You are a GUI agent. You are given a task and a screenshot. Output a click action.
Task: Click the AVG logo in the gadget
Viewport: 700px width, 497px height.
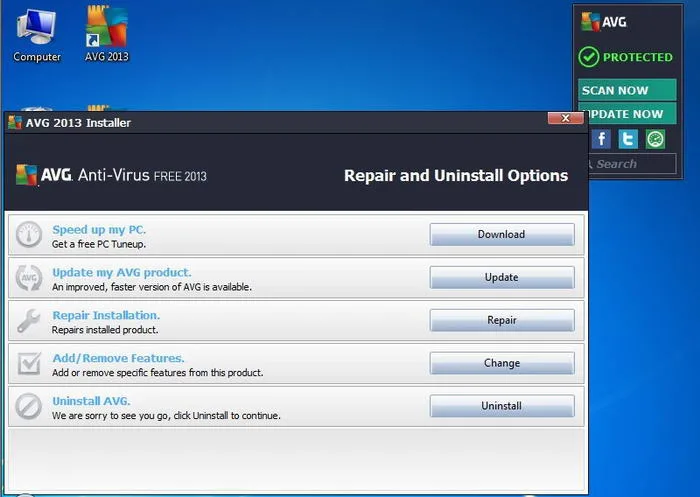[x=604, y=21]
